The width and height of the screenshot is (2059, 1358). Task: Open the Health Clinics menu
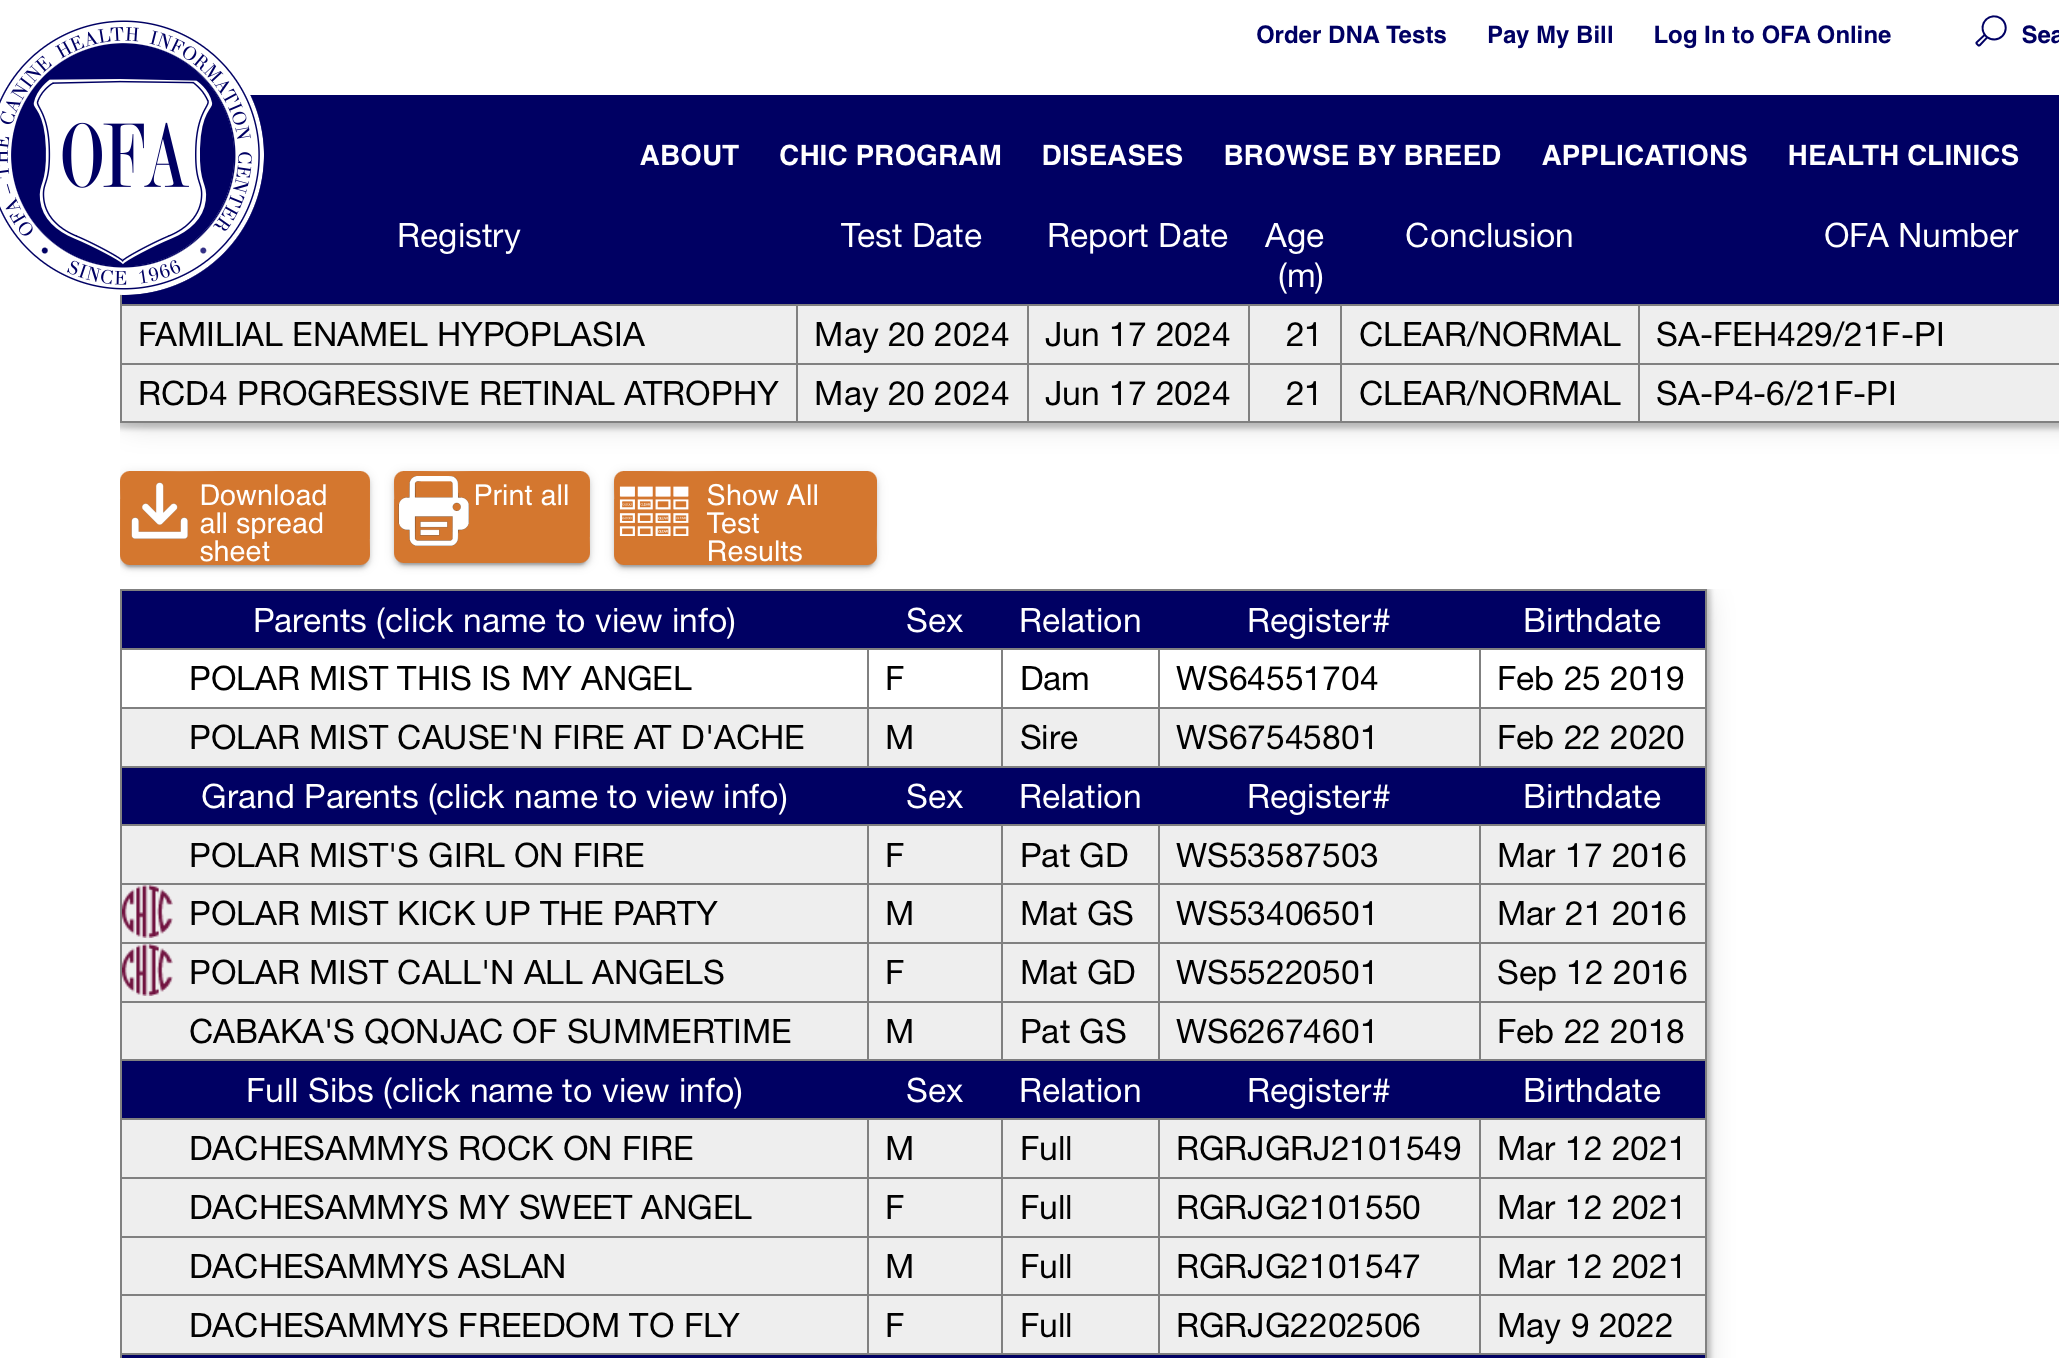(1903, 155)
